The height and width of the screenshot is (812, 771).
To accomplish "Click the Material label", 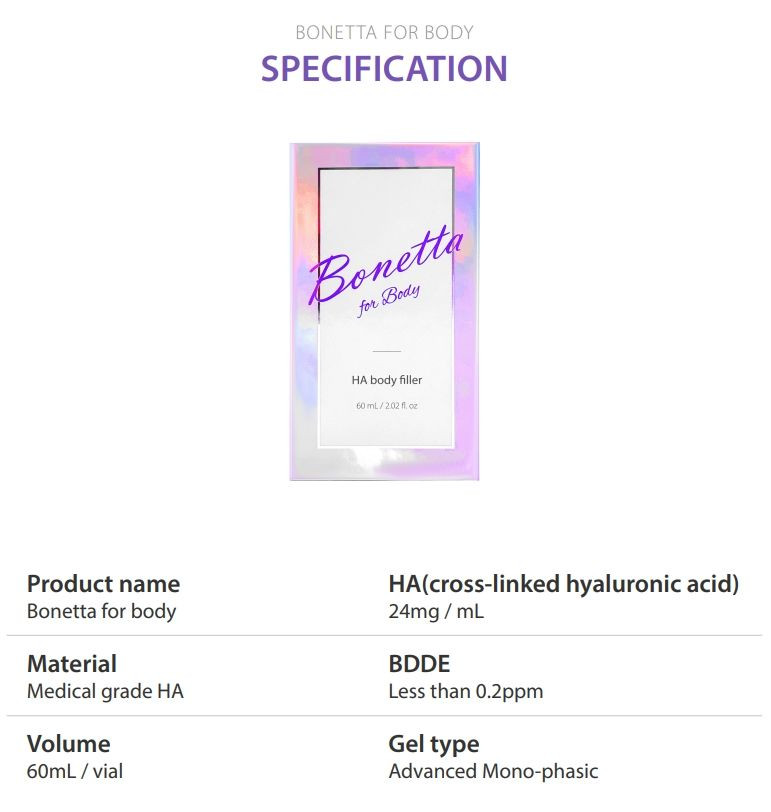I will click(72, 664).
